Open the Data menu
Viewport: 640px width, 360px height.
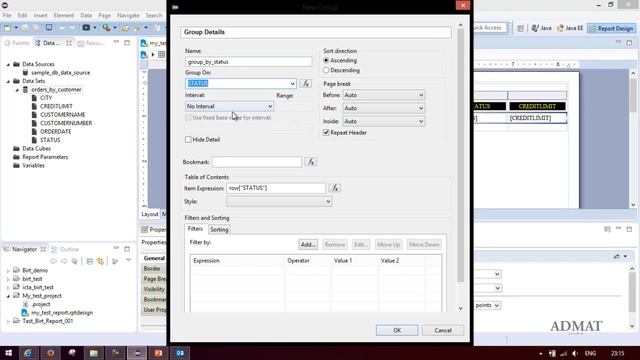tap(86, 15)
